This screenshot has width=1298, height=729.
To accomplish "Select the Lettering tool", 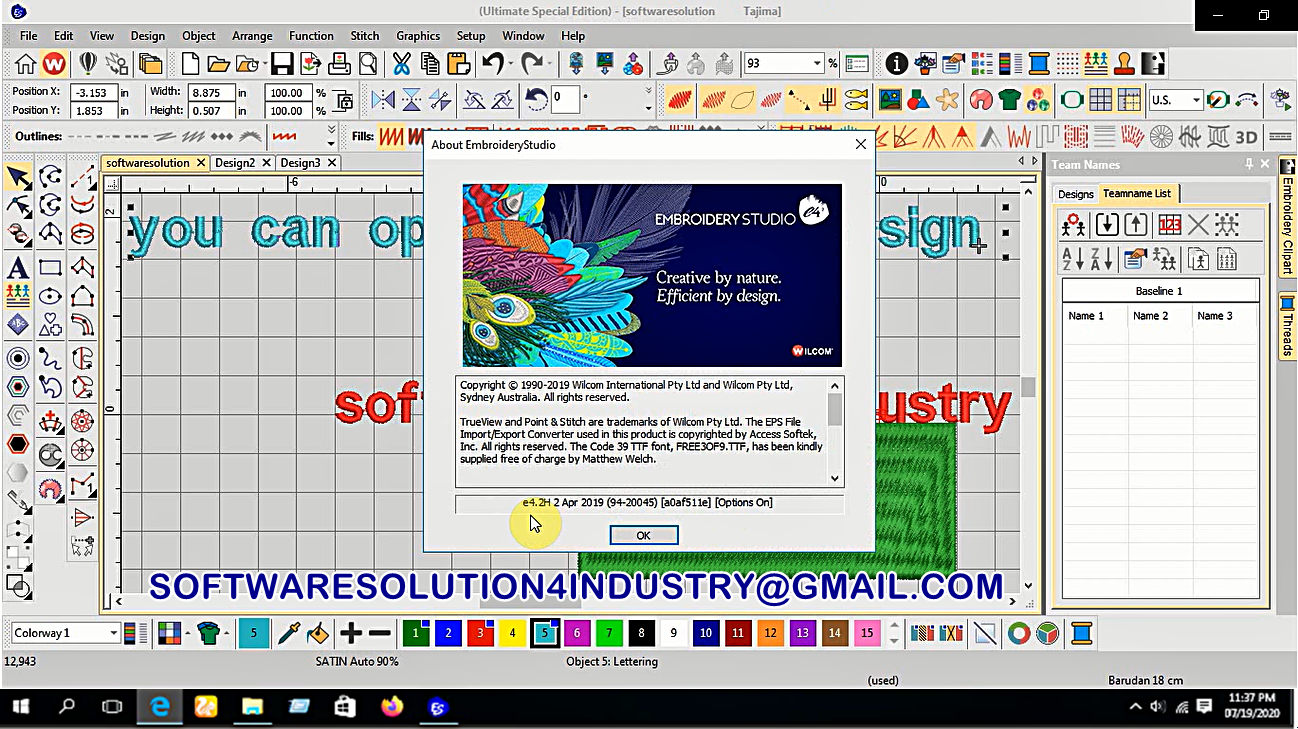I will 18,267.
